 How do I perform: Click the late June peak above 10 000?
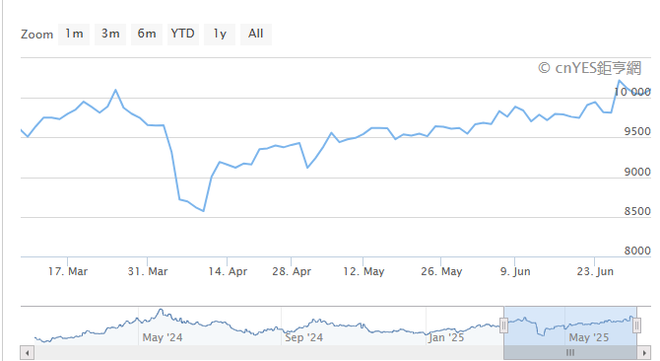point(619,80)
